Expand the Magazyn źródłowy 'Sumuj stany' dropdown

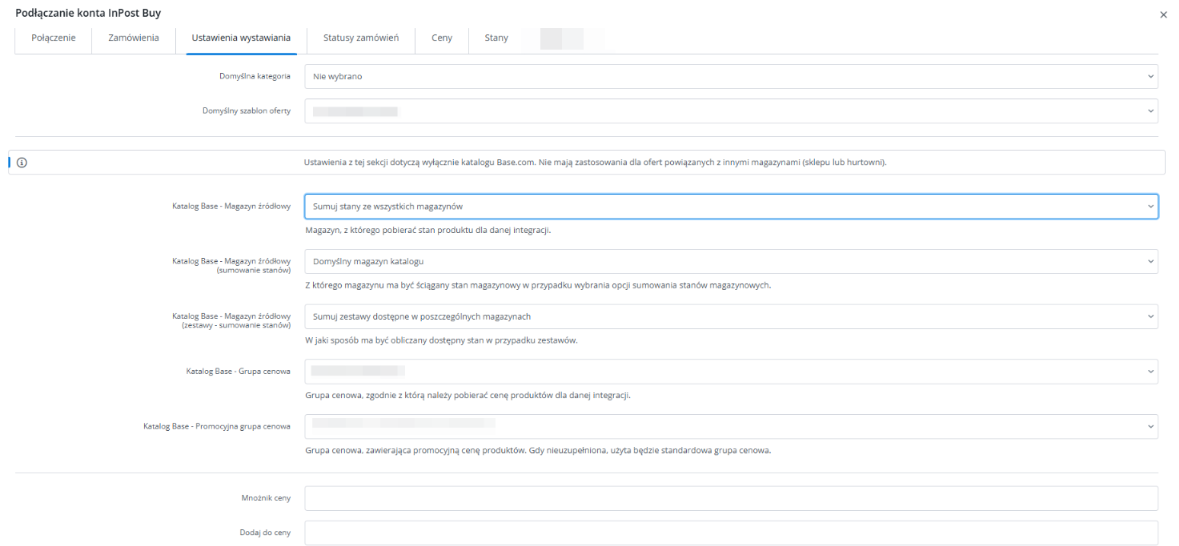coord(730,206)
